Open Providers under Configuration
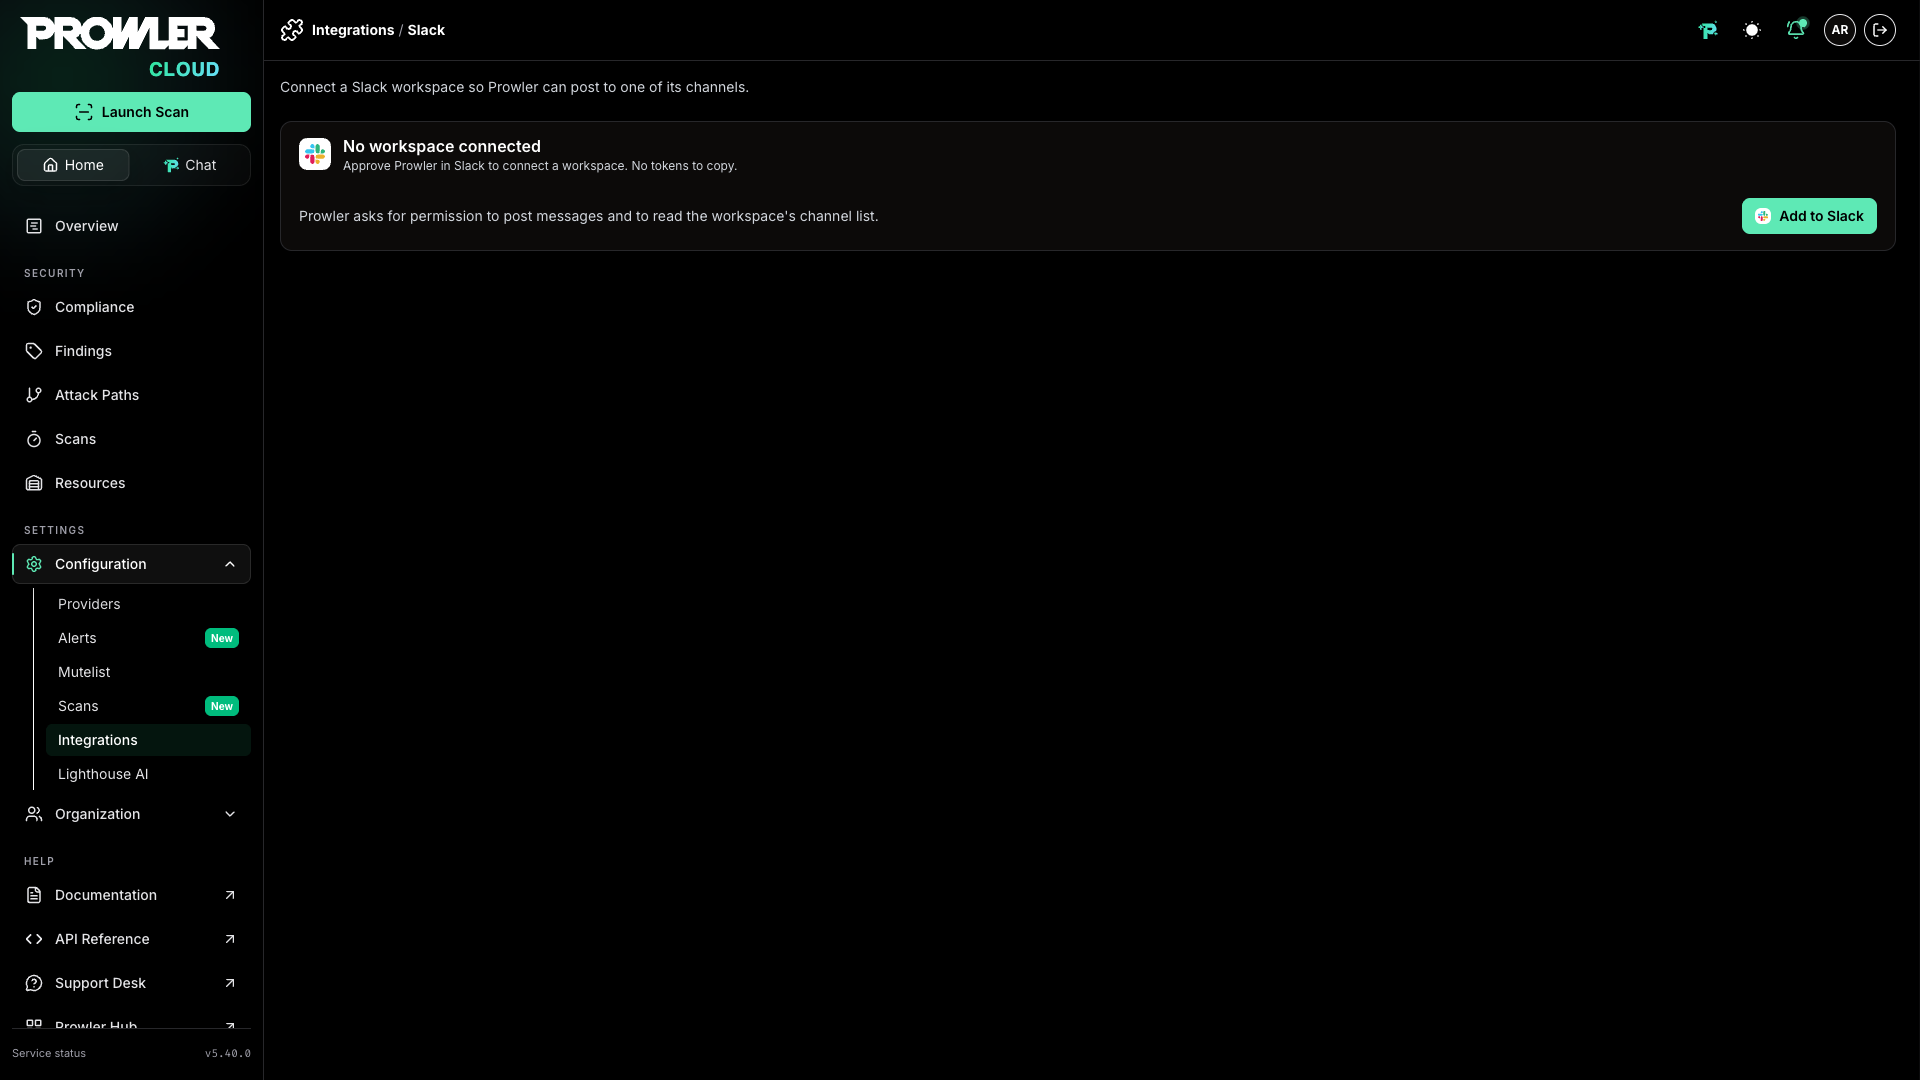 (148, 604)
